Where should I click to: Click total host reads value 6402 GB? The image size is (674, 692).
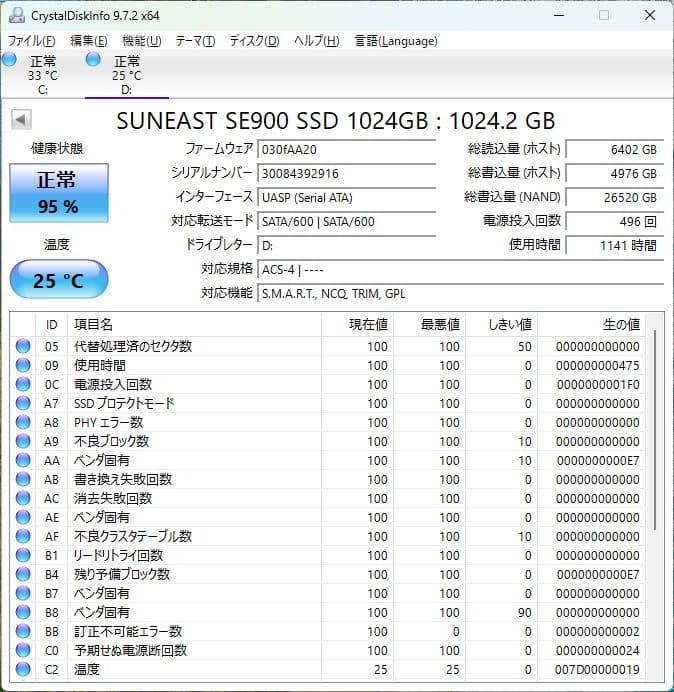click(615, 149)
